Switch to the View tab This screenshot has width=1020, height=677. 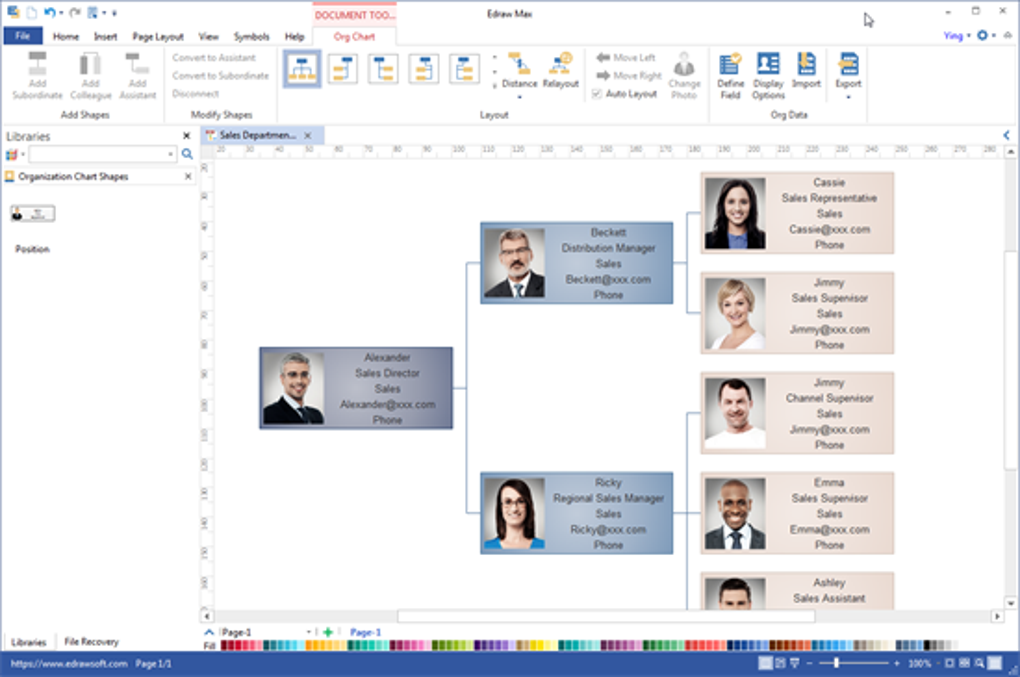coord(208,36)
